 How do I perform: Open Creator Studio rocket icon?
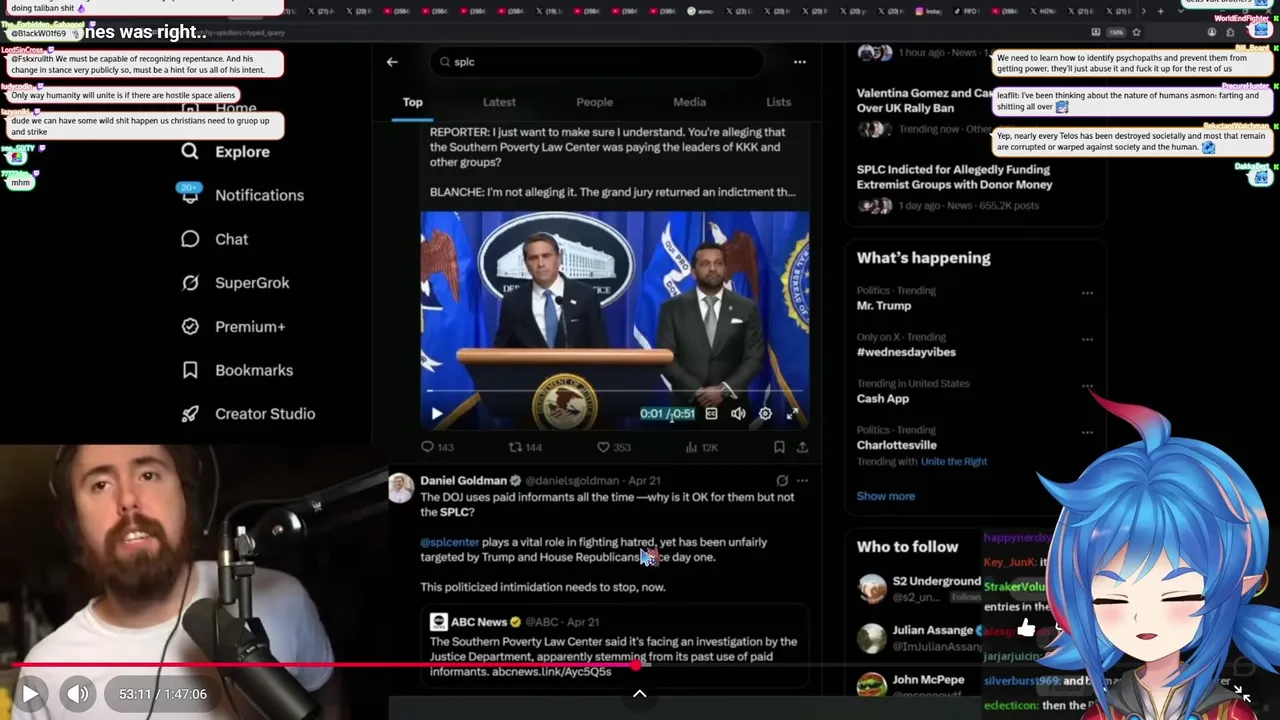190,413
